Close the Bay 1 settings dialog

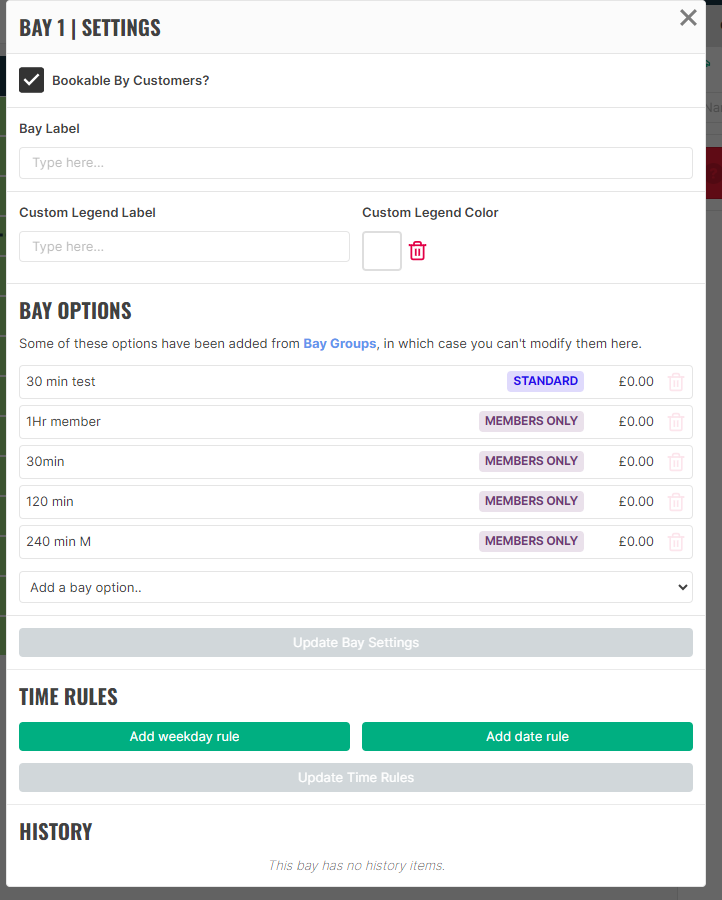688,18
